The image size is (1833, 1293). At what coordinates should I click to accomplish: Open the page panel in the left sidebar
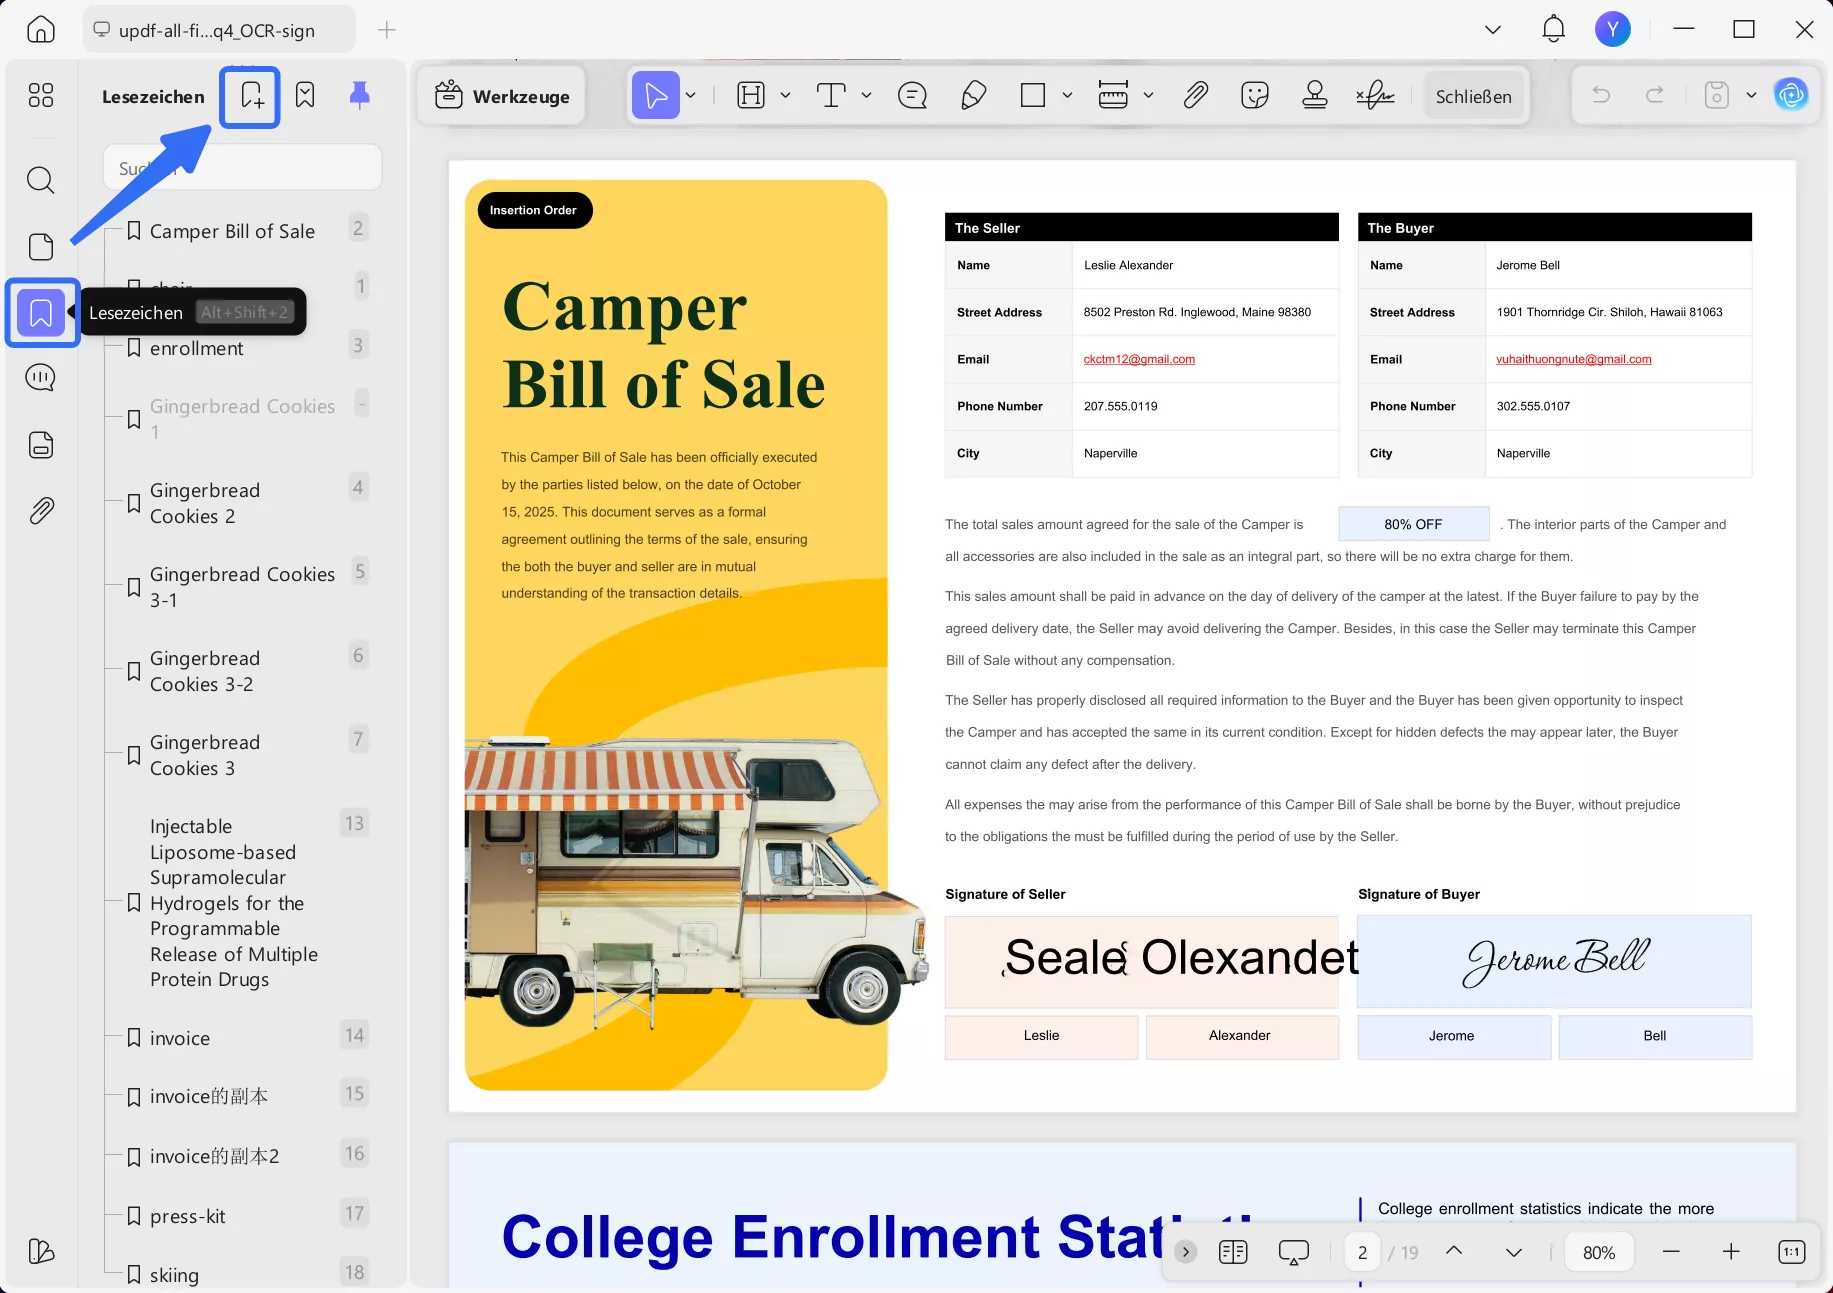tap(41, 246)
